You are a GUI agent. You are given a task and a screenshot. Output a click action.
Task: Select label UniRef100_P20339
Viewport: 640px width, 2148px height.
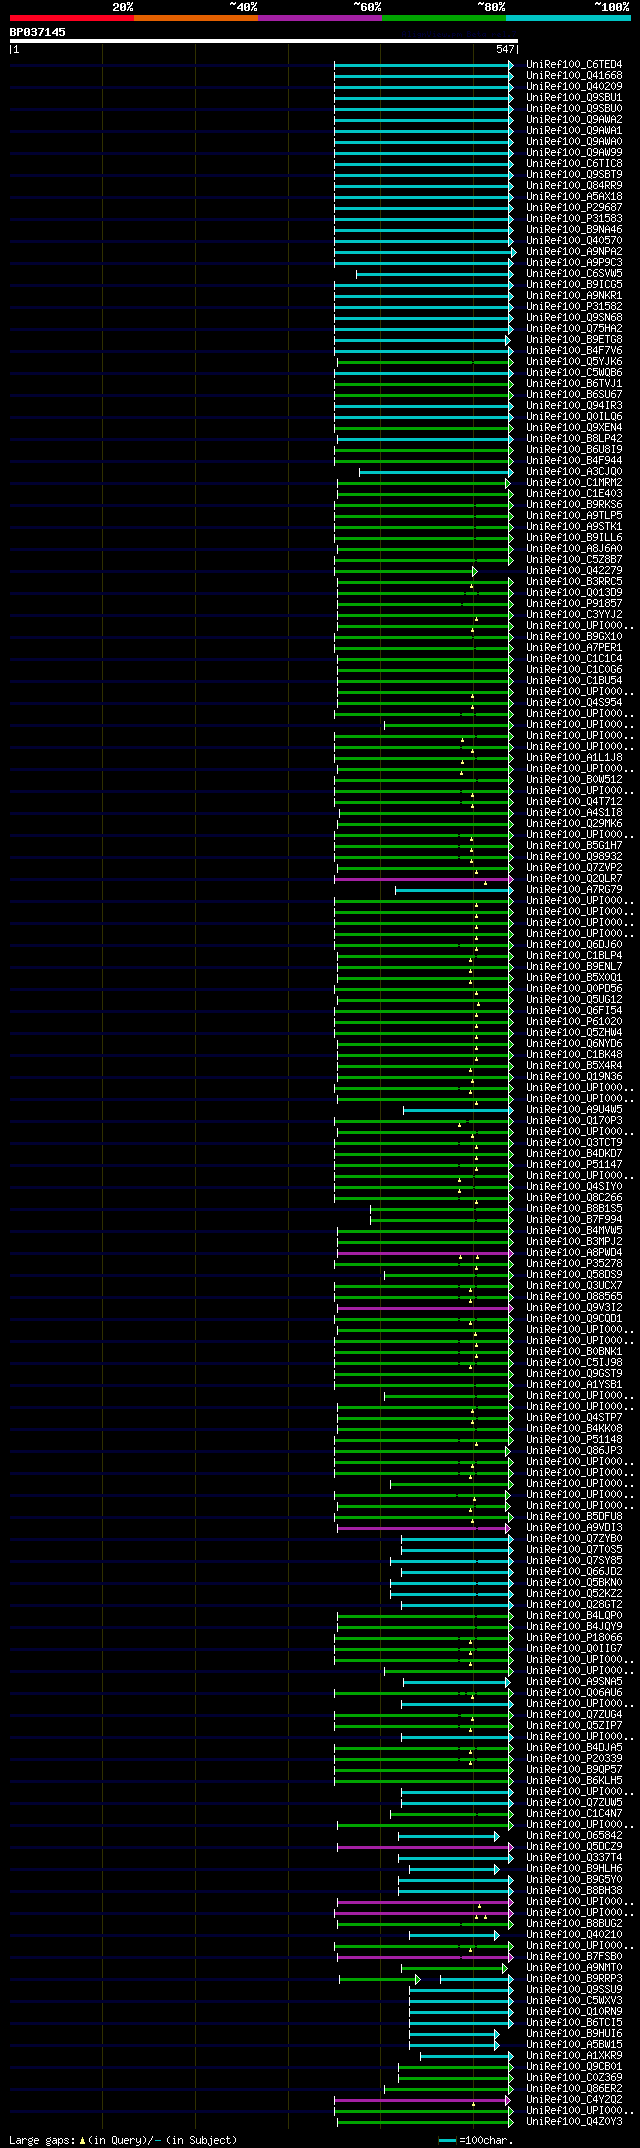point(574,1758)
